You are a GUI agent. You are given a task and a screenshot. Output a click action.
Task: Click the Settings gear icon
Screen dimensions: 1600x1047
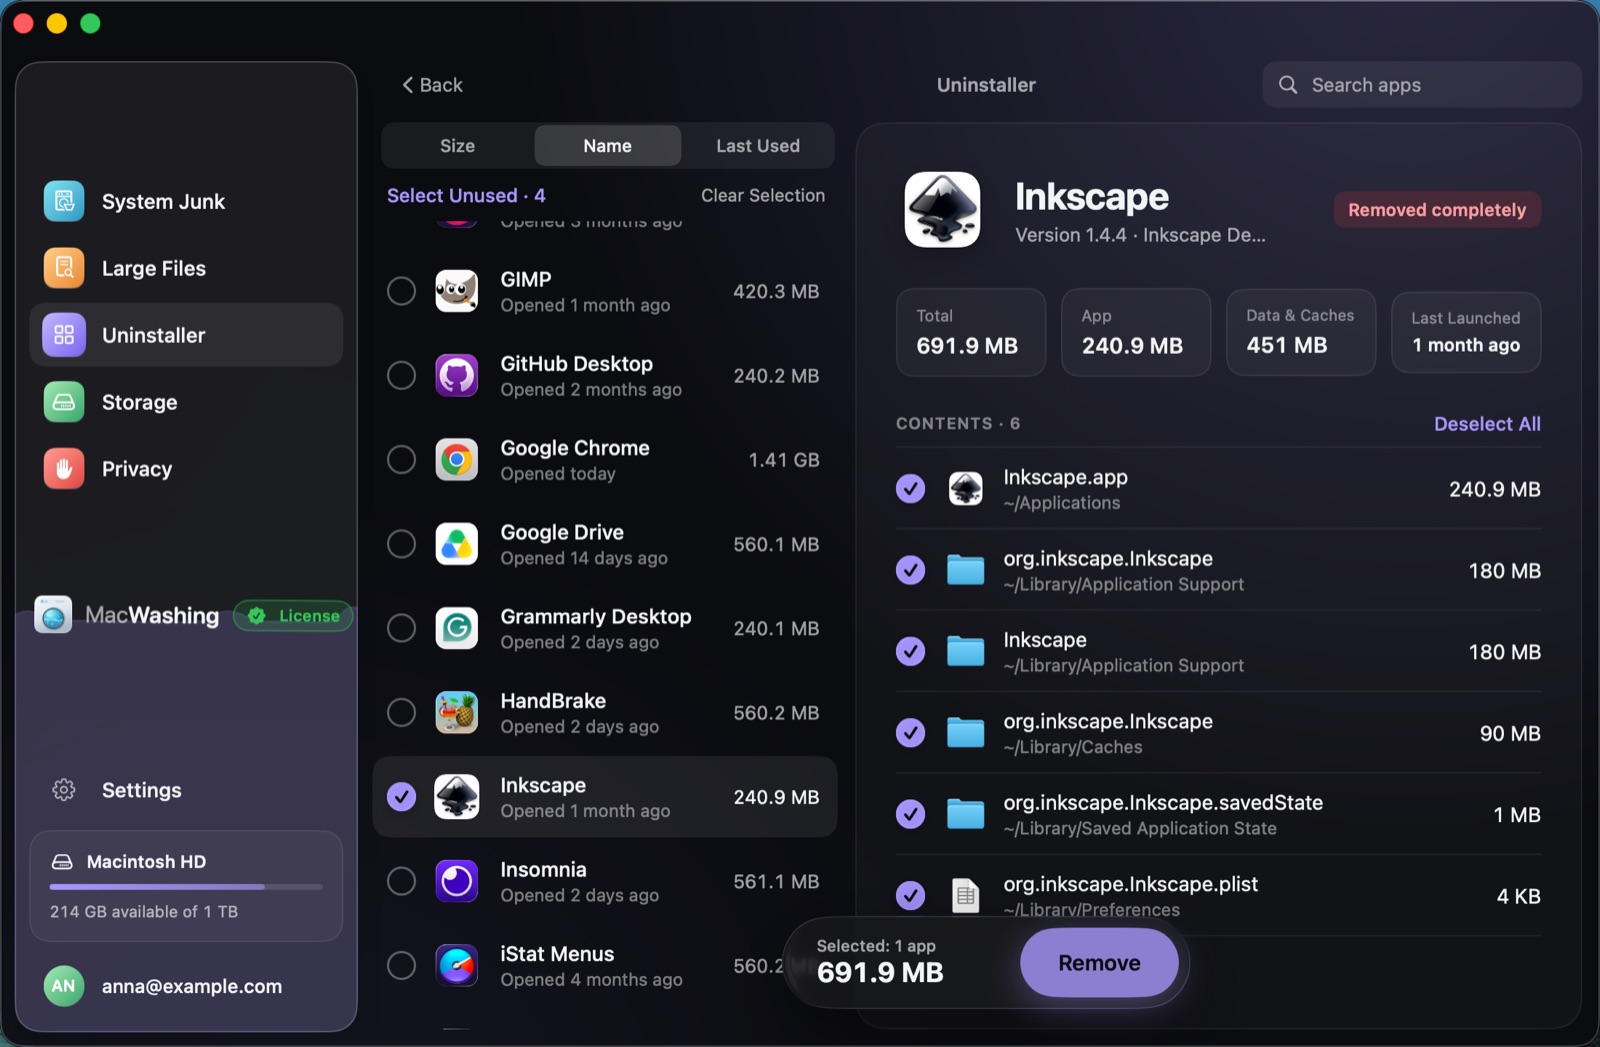(64, 790)
